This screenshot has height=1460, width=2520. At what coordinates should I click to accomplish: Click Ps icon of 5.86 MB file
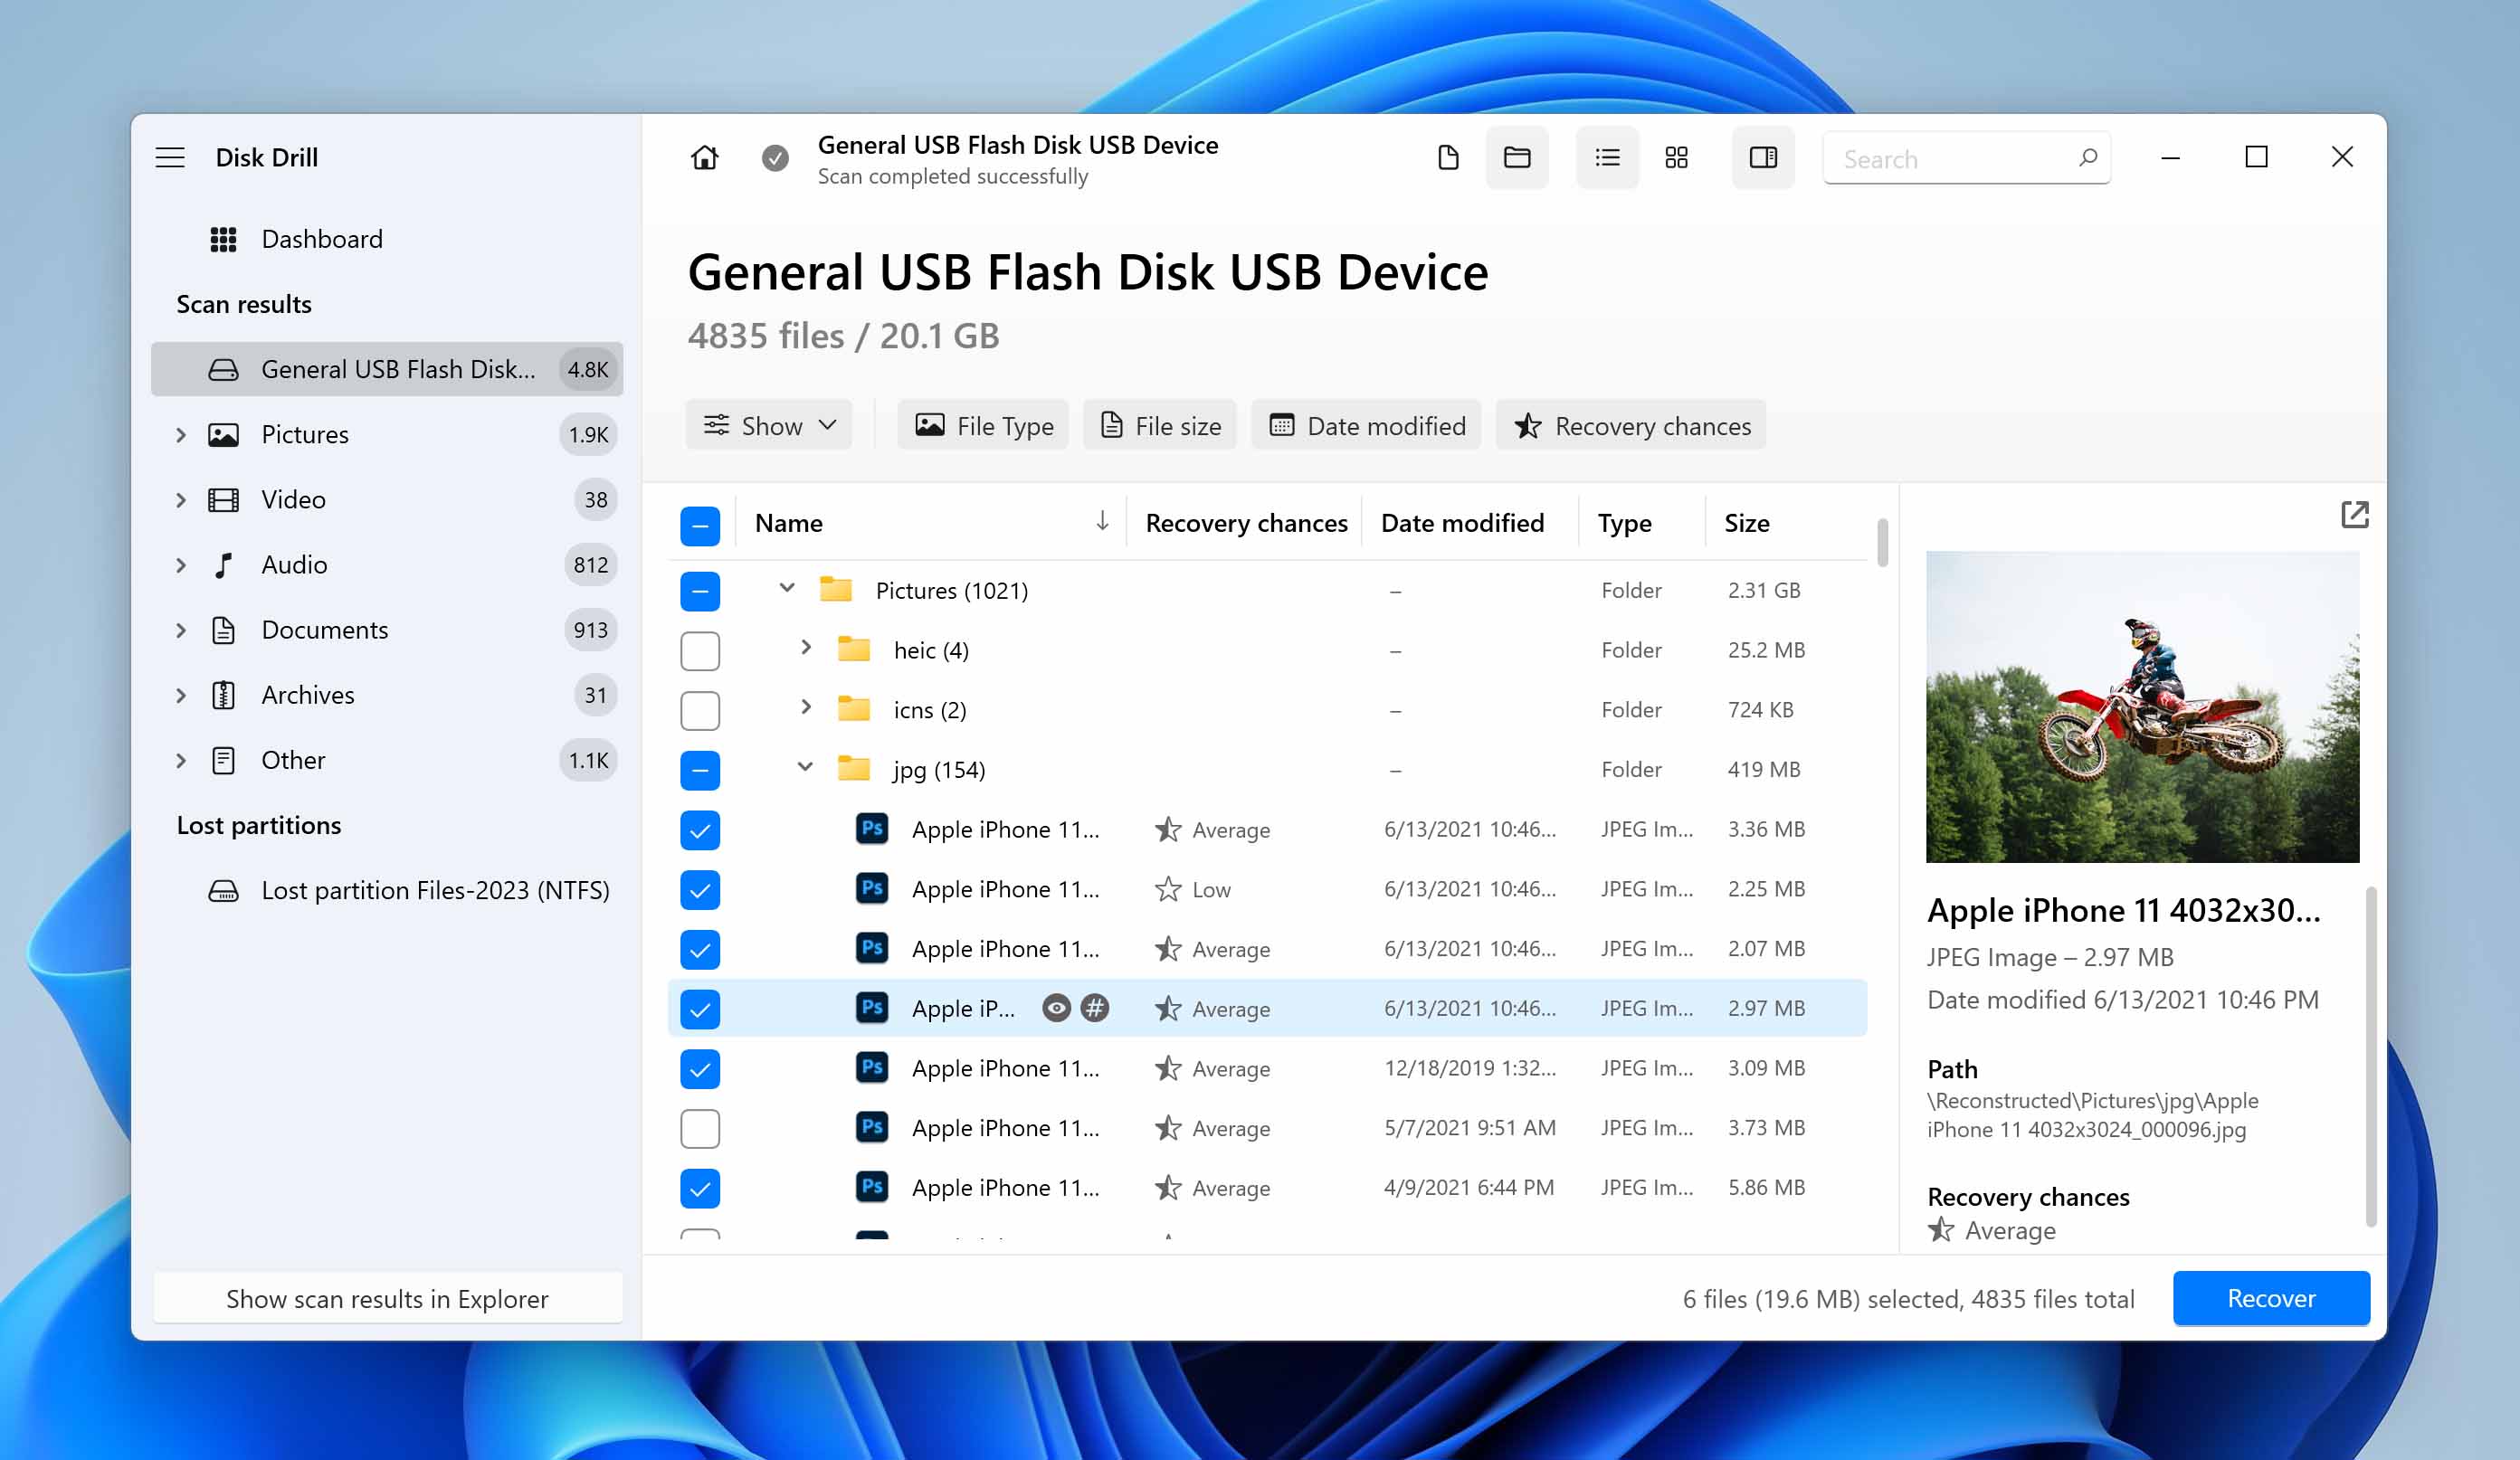[872, 1186]
